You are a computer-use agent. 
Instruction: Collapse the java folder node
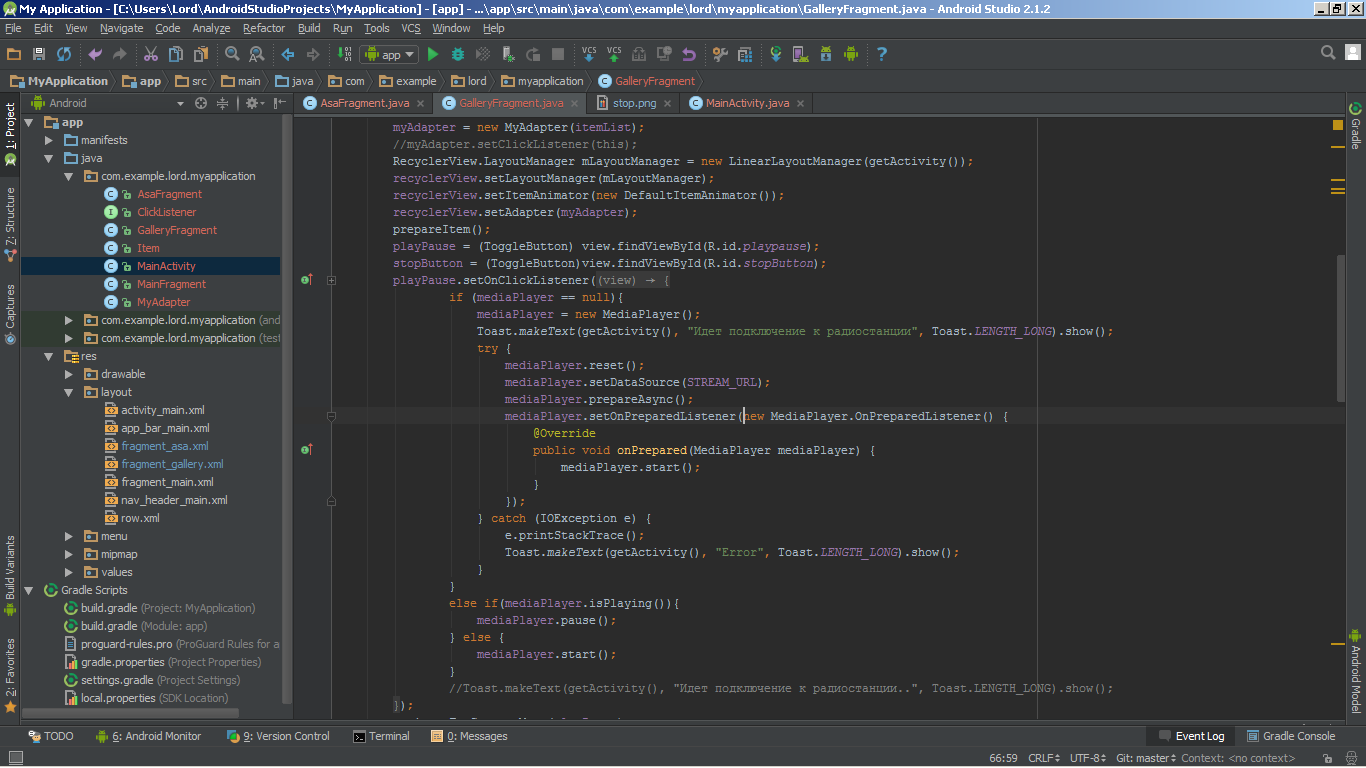click(x=48, y=158)
